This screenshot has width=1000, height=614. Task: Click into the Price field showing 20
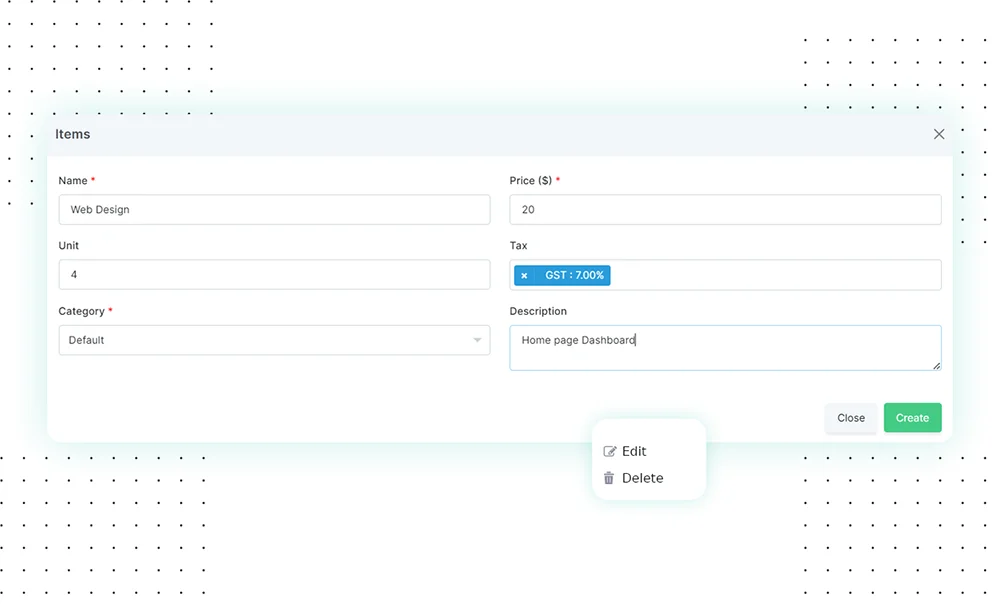point(725,210)
